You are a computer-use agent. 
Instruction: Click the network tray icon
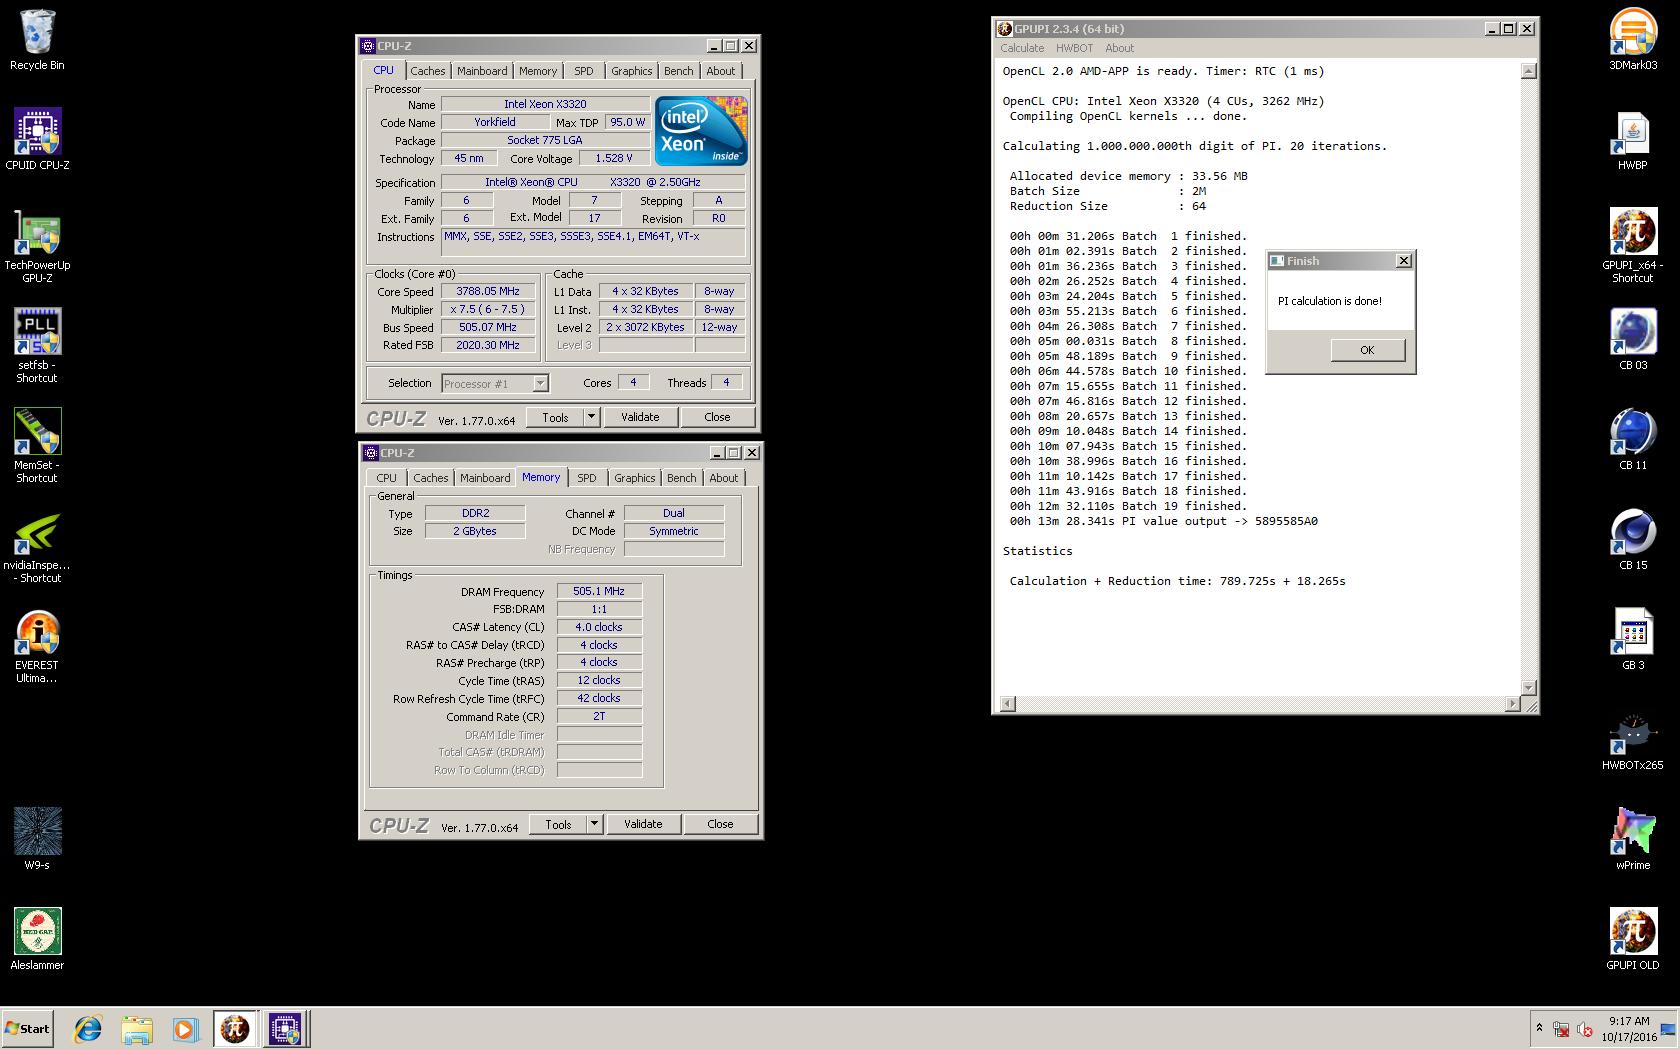(x=1561, y=1029)
